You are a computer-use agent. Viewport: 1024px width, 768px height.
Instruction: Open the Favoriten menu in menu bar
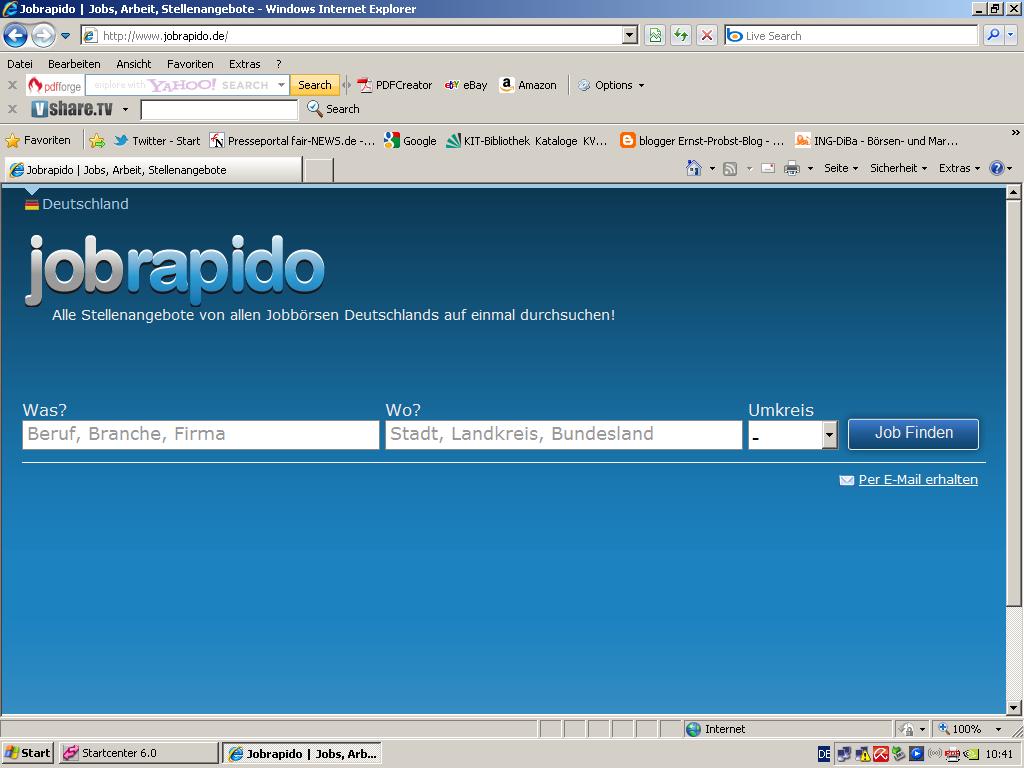coord(190,64)
